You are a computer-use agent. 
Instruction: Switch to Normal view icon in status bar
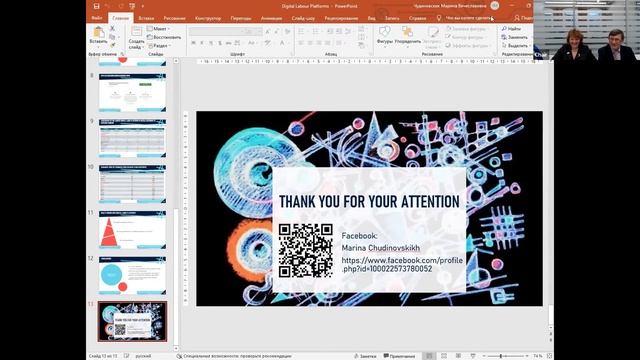click(429, 356)
